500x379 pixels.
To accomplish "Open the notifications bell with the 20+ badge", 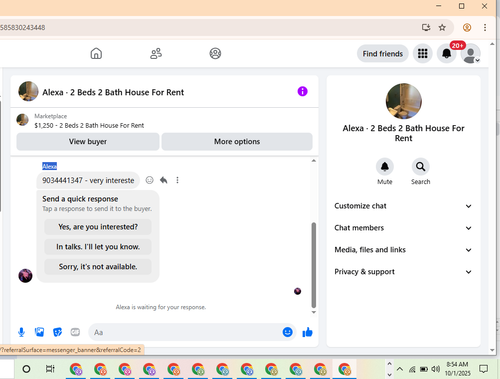I will pos(447,53).
